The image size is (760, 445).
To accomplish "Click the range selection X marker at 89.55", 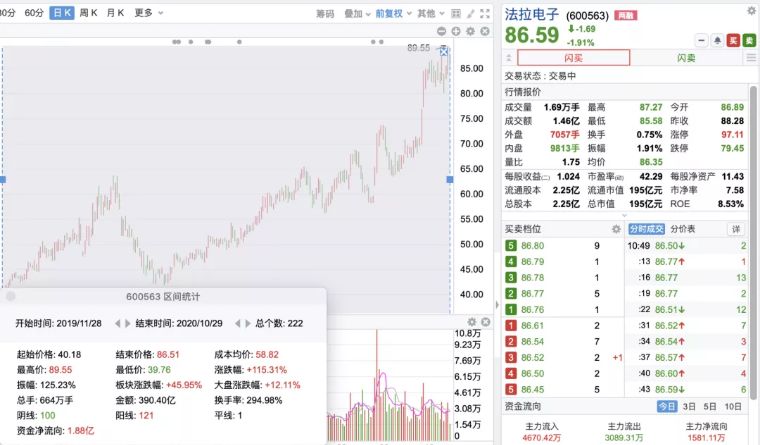I will (x=444, y=51).
